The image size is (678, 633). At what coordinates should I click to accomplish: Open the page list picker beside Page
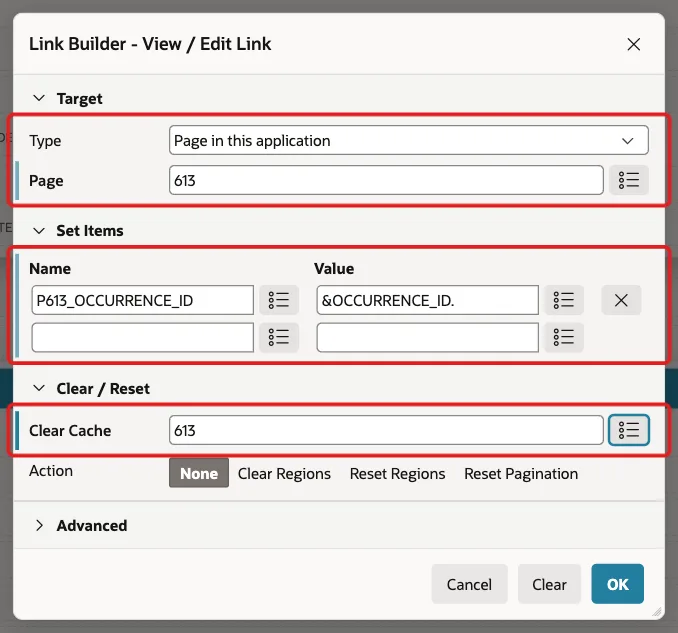pyautogui.click(x=628, y=180)
